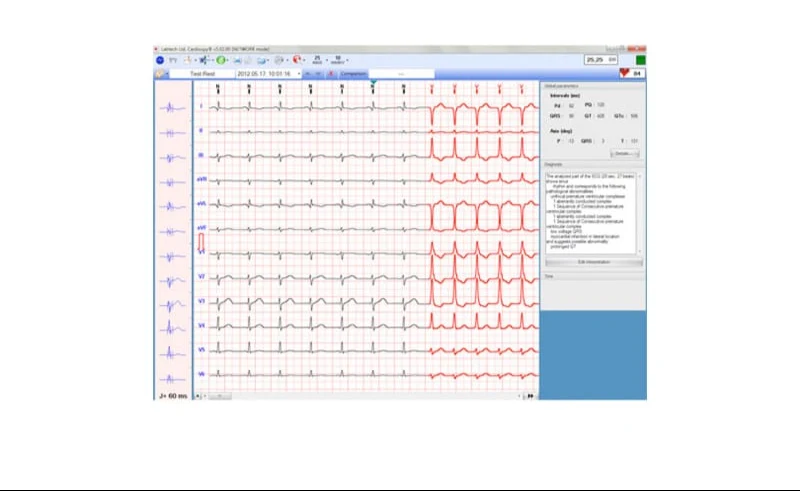Image resolution: width=800 pixels, height=491 pixels.
Task: Click the green status square at top right
Action: pos(640,60)
